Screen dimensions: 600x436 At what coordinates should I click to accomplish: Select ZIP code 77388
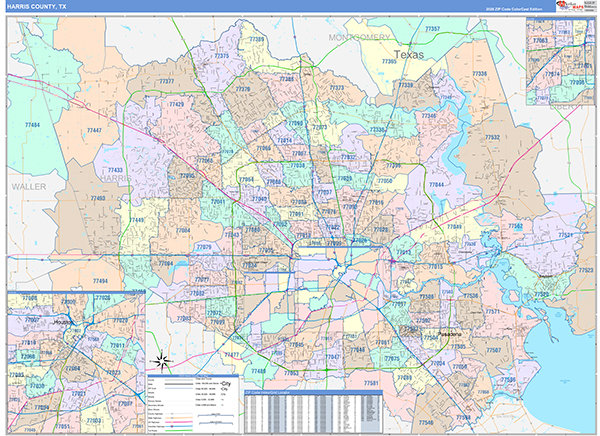[287, 79]
